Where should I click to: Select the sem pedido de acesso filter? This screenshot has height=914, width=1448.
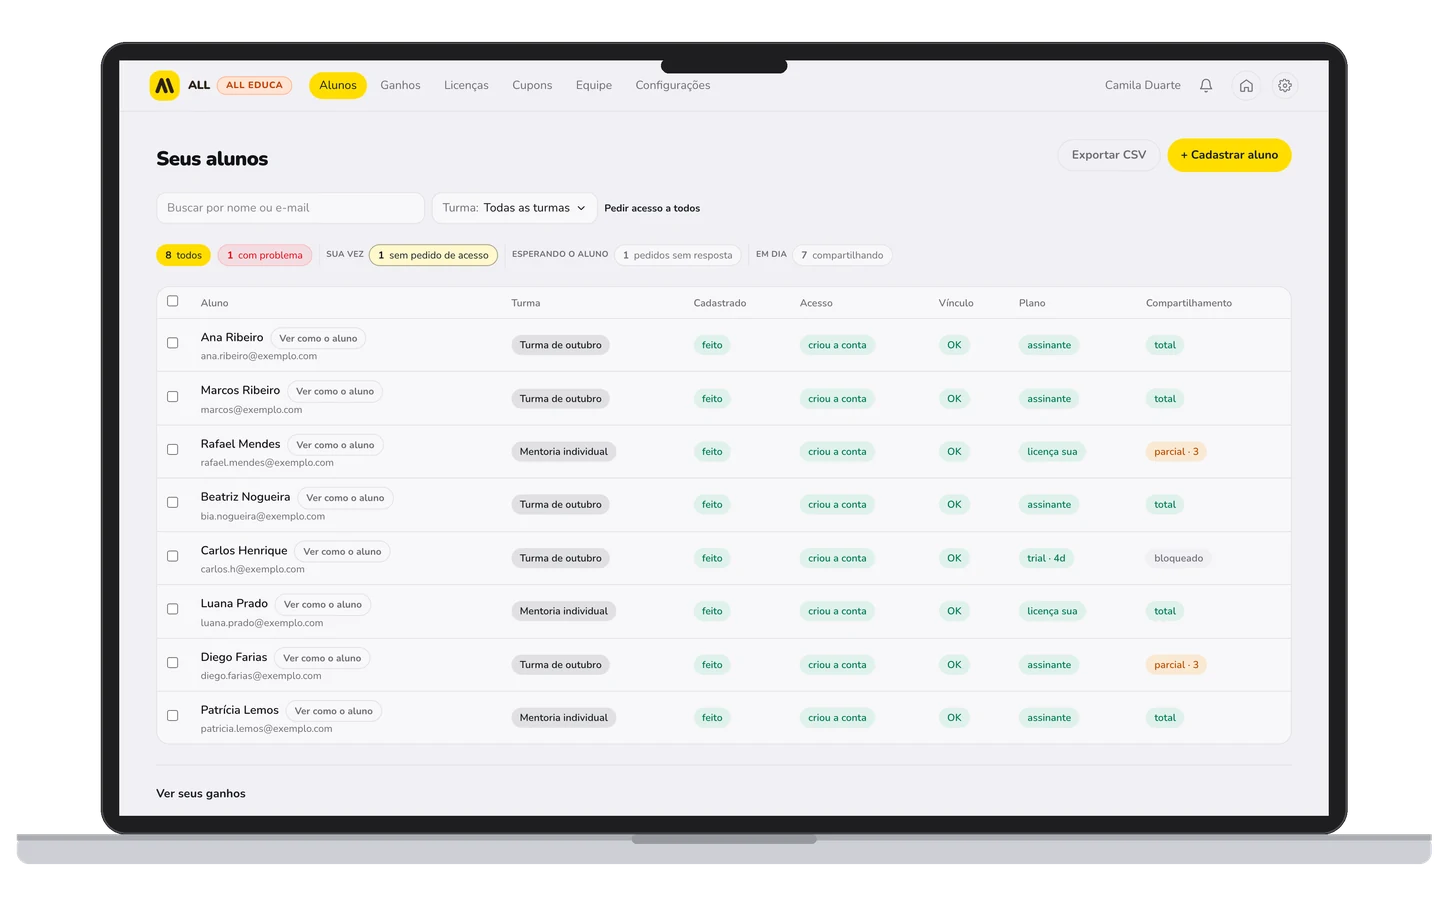pos(433,255)
